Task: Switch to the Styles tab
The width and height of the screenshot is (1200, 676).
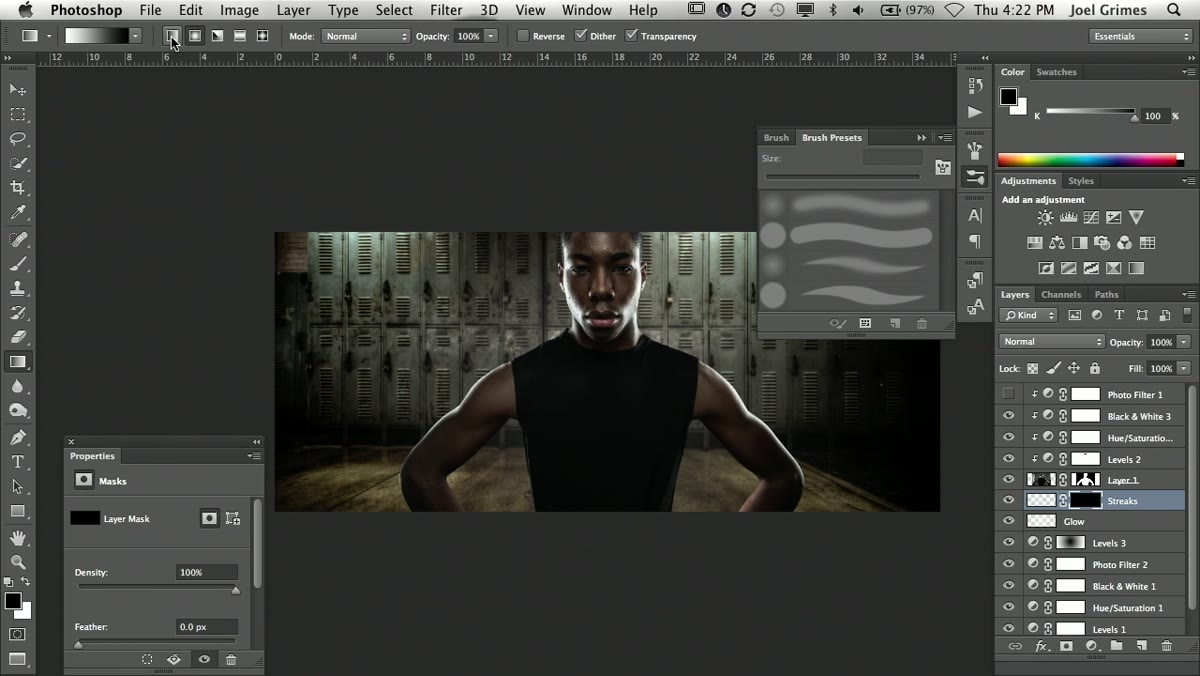Action: pos(1081,181)
